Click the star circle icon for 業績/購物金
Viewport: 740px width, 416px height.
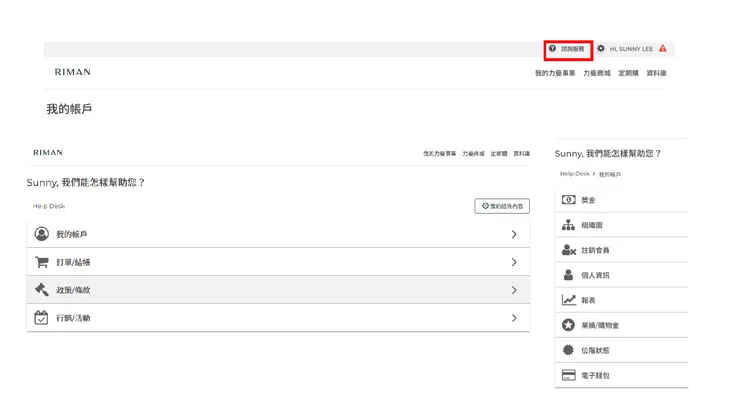(568, 325)
